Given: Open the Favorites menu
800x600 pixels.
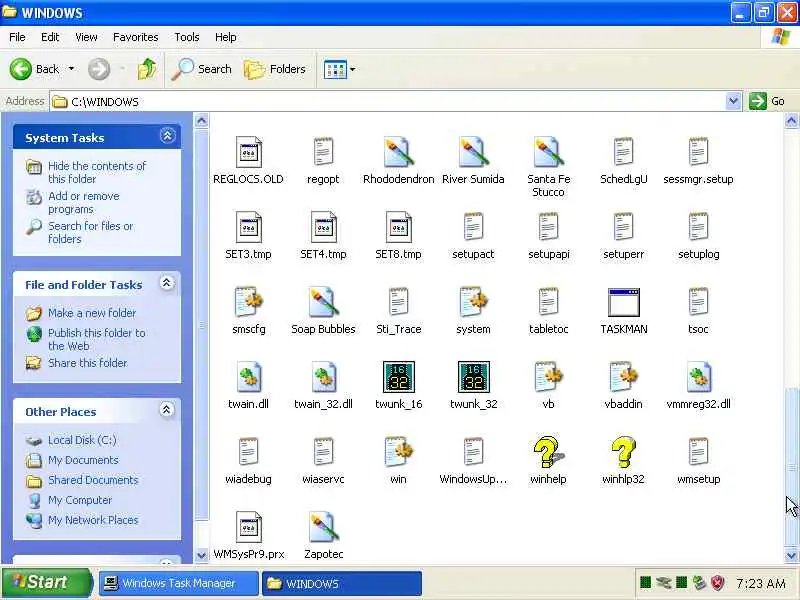Looking at the screenshot, I should click(x=136, y=37).
